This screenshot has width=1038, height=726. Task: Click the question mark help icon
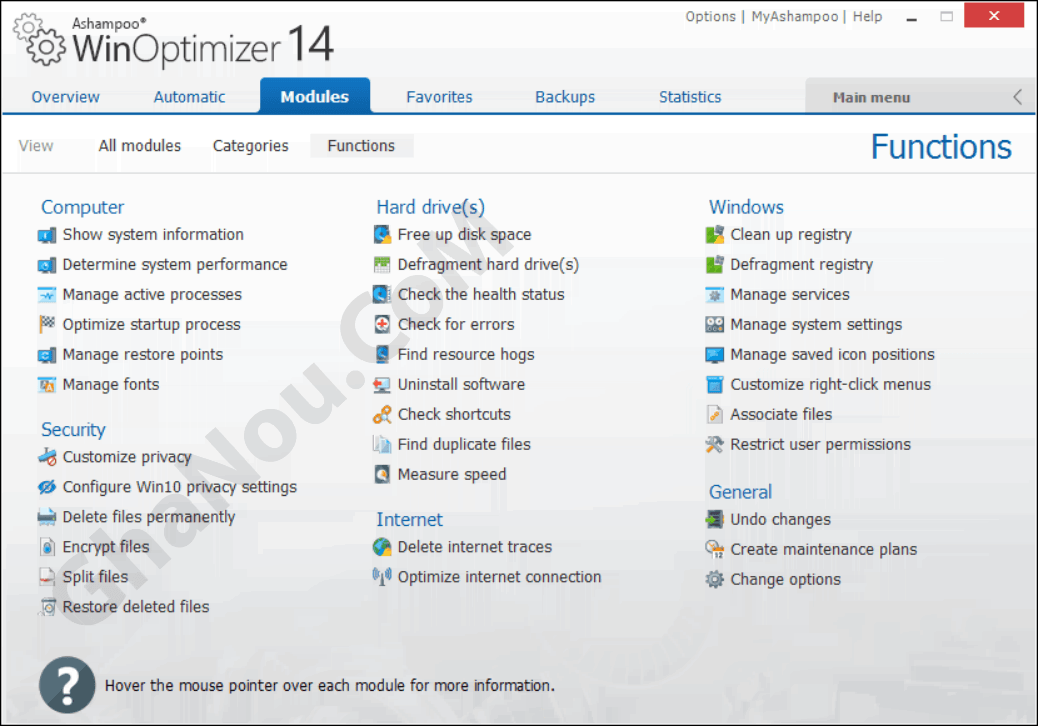pyautogui.click(x=67, y=685)
